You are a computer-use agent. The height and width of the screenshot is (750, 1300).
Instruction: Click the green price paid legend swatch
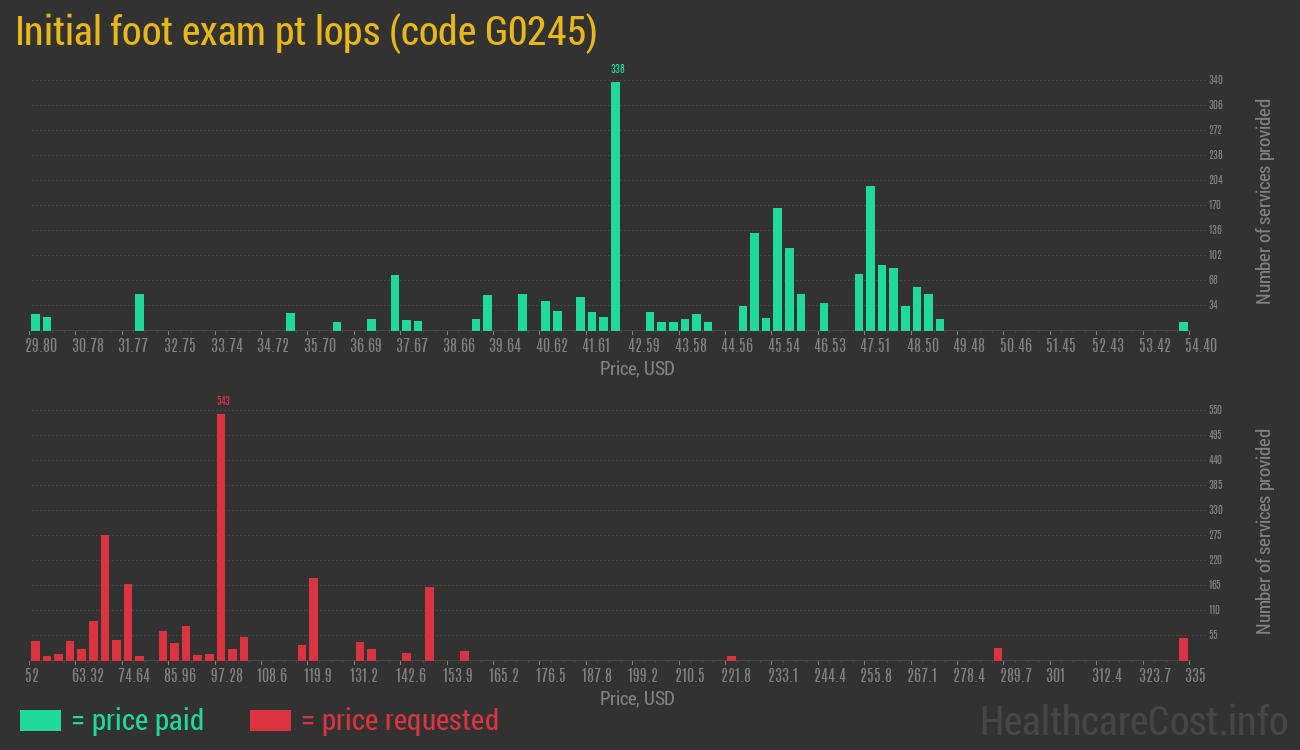coord(40,720)
